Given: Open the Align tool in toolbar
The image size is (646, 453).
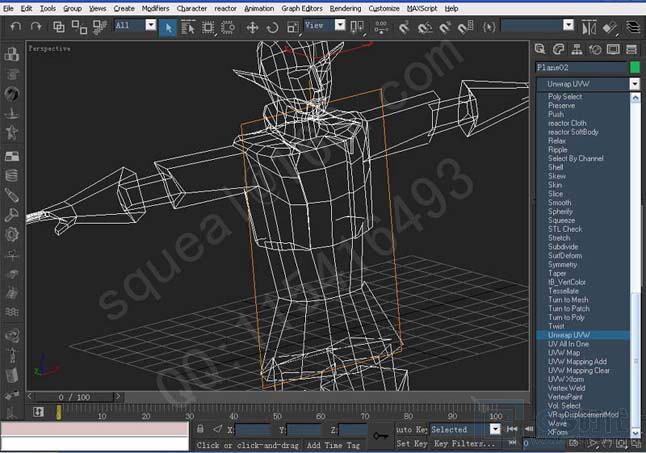Looking at the screenshot, I should tap(609, 28).
